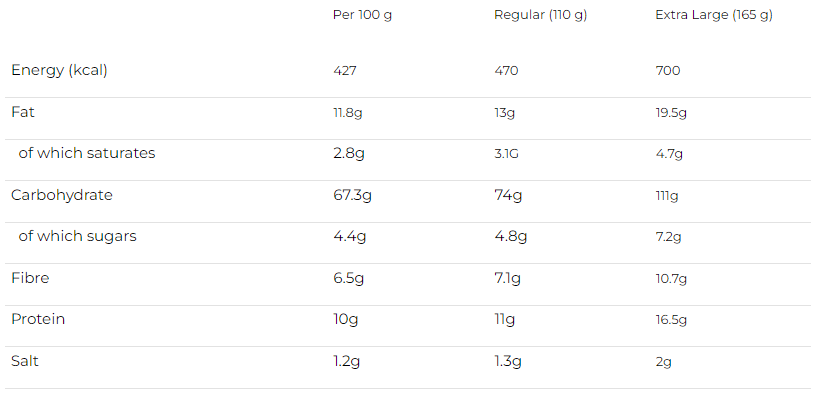Click the 67.3g carbohydrate value
817x393 pixels.
pos(352,196)
